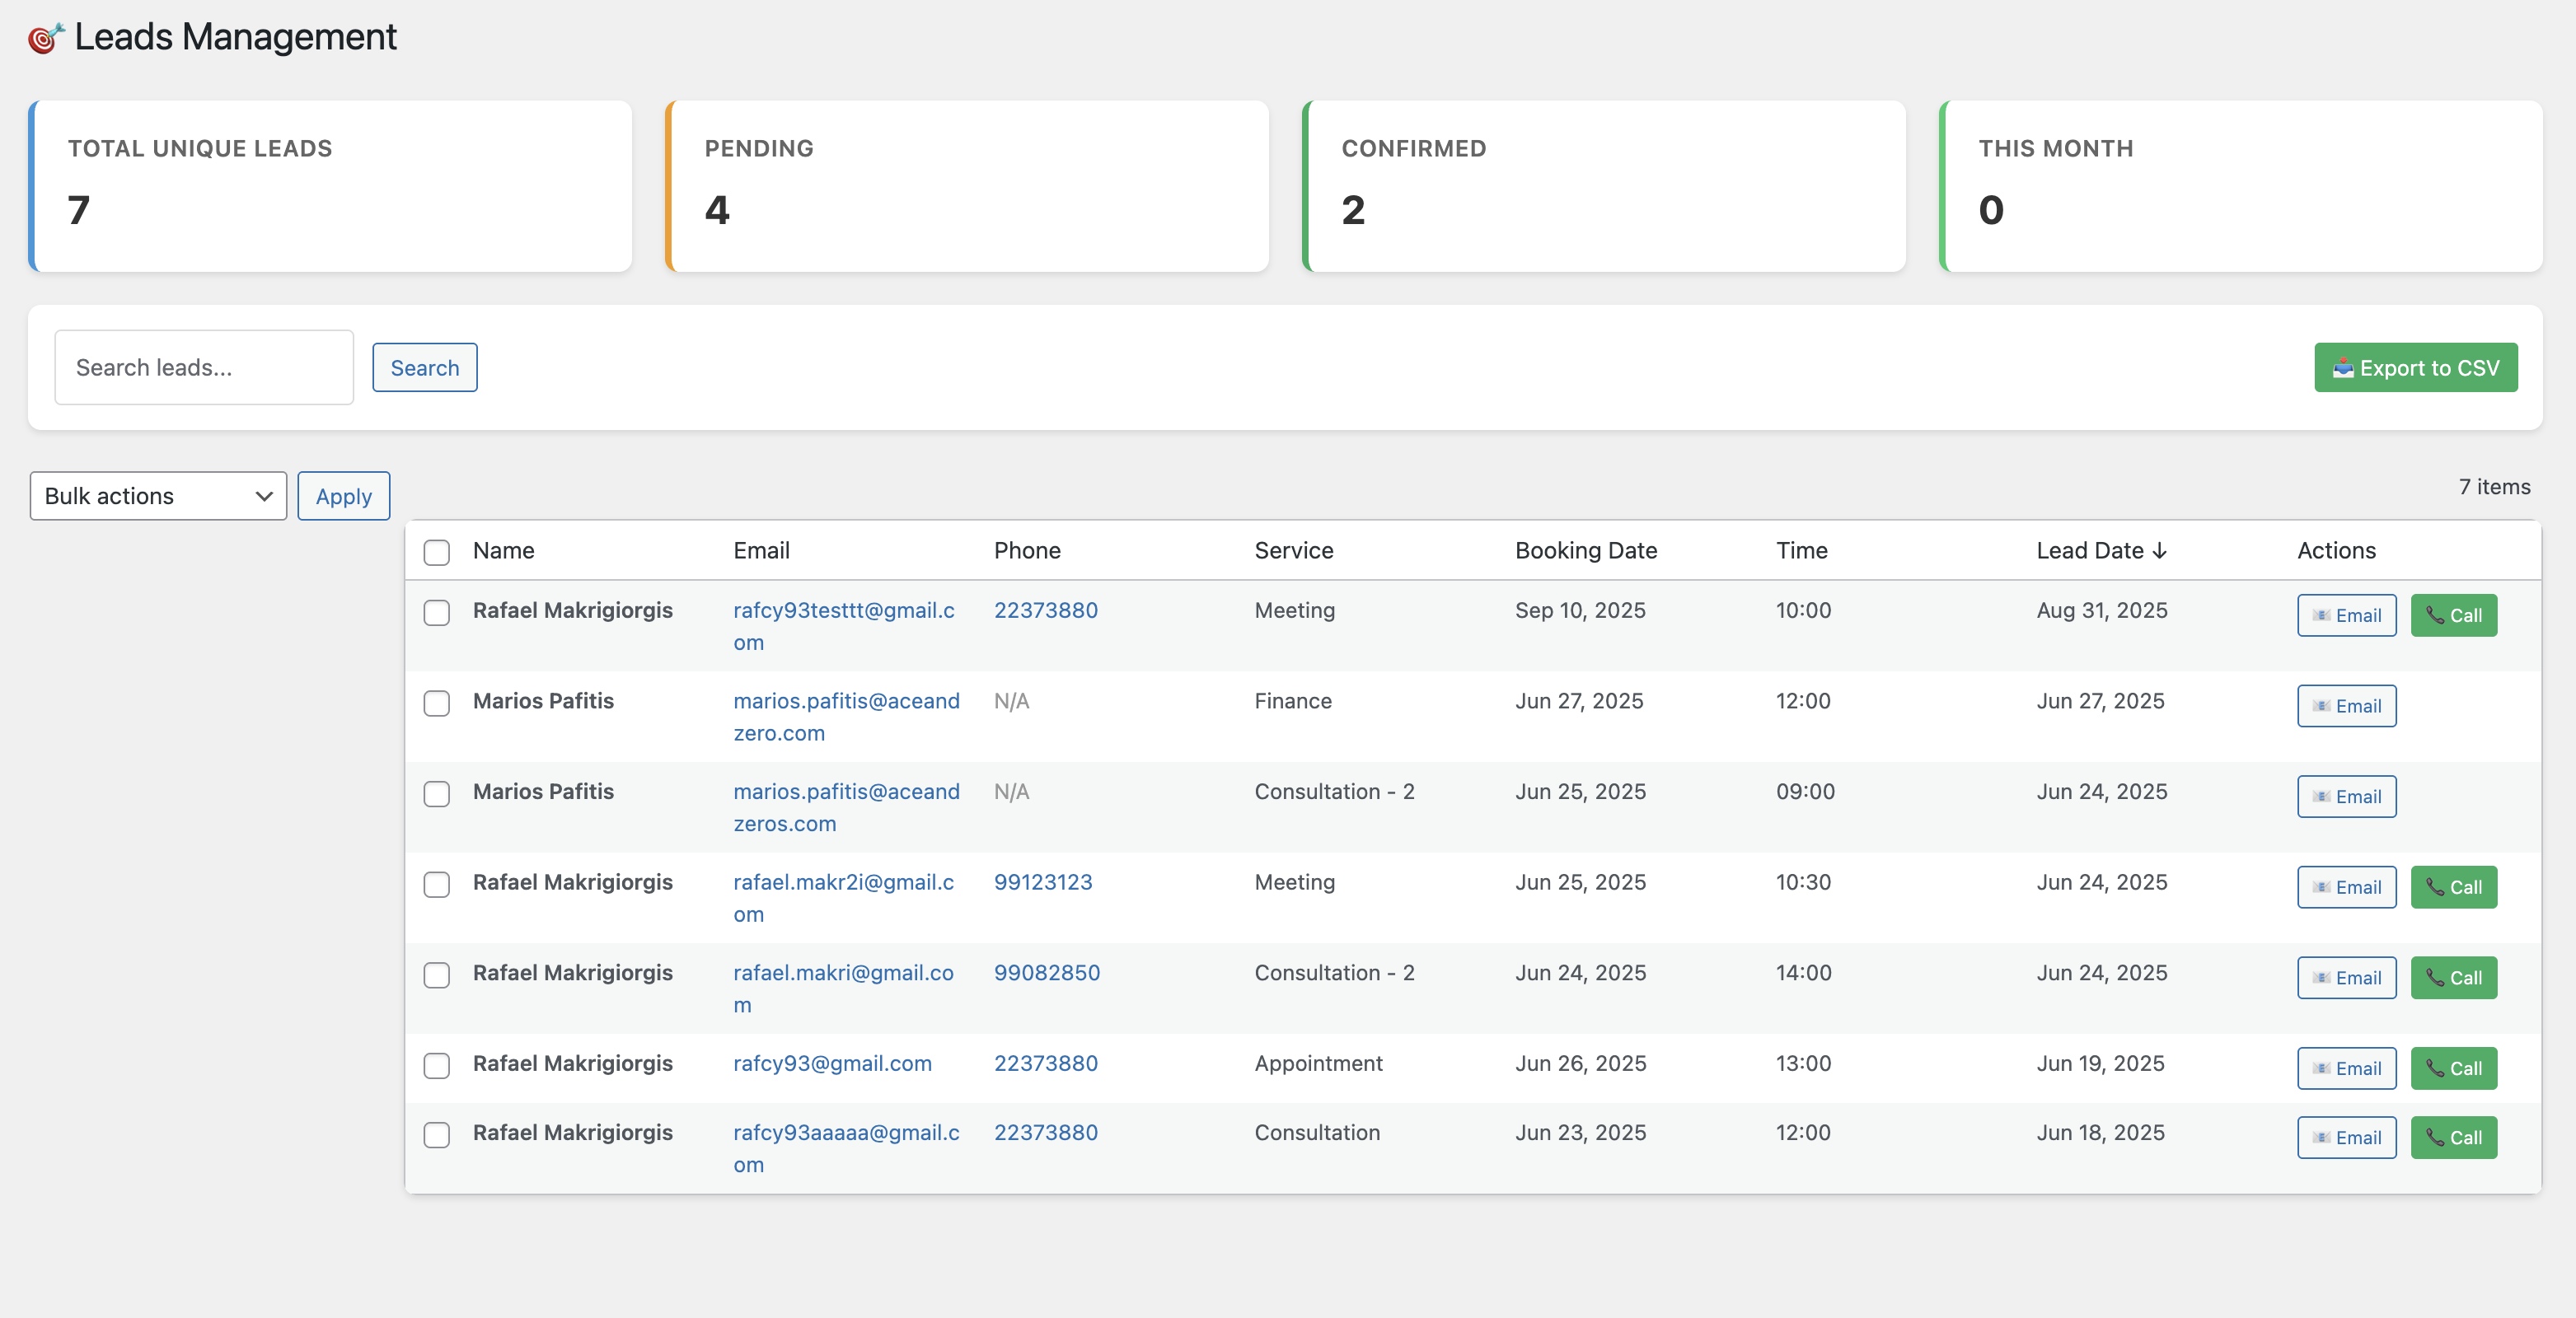Check the Appointment row for rafcy93@gmail.com
2576x1318 pixels.
(436, 1066)
